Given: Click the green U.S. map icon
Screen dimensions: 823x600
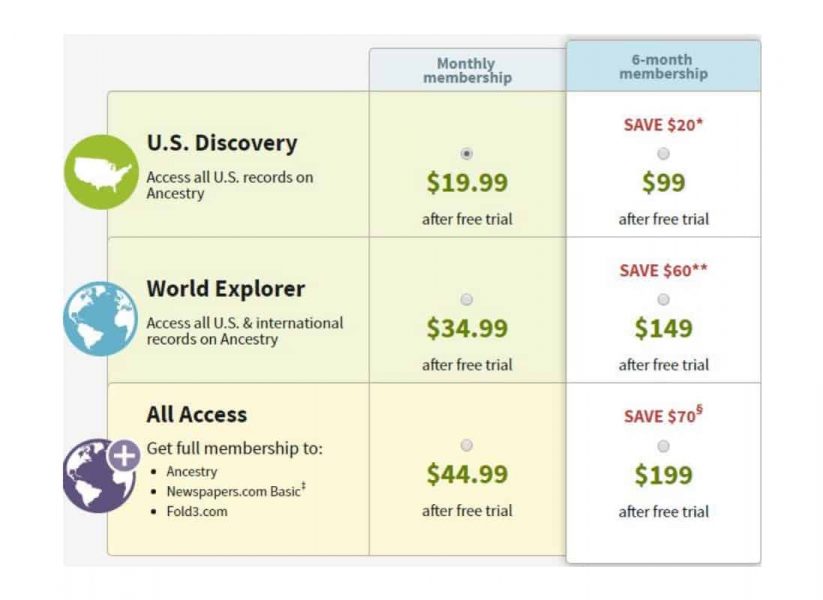Looking at the screenshot, I should (x=100, y=172).
